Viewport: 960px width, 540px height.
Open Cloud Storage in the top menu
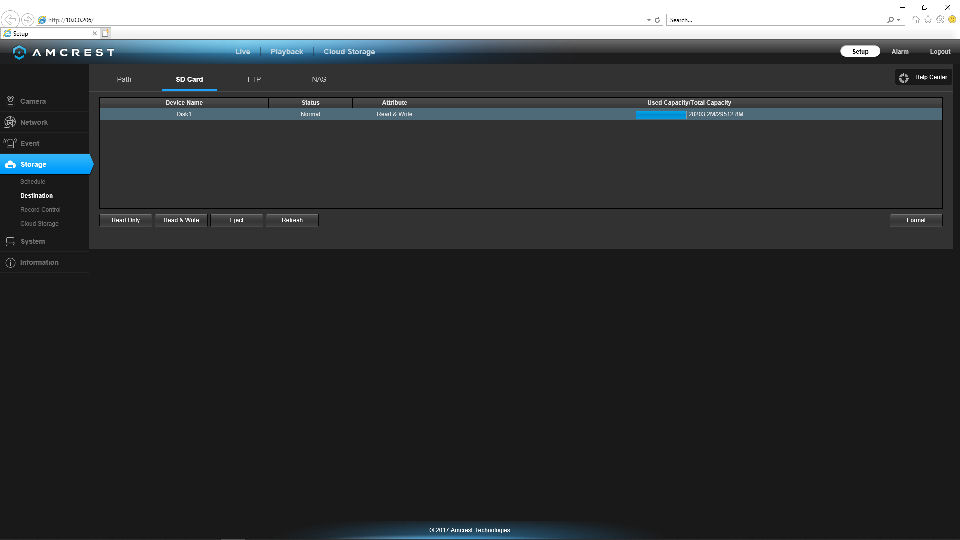coord(349,51)
